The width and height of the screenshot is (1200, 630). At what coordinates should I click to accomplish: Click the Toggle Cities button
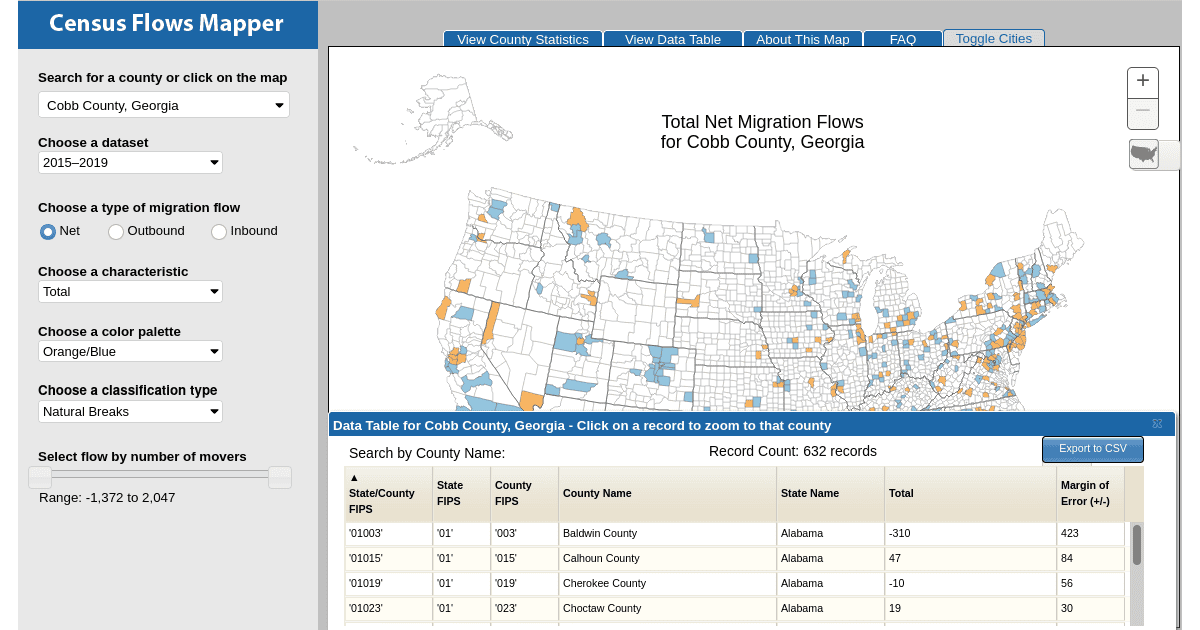pyautogui.click(x=994, y=38)
